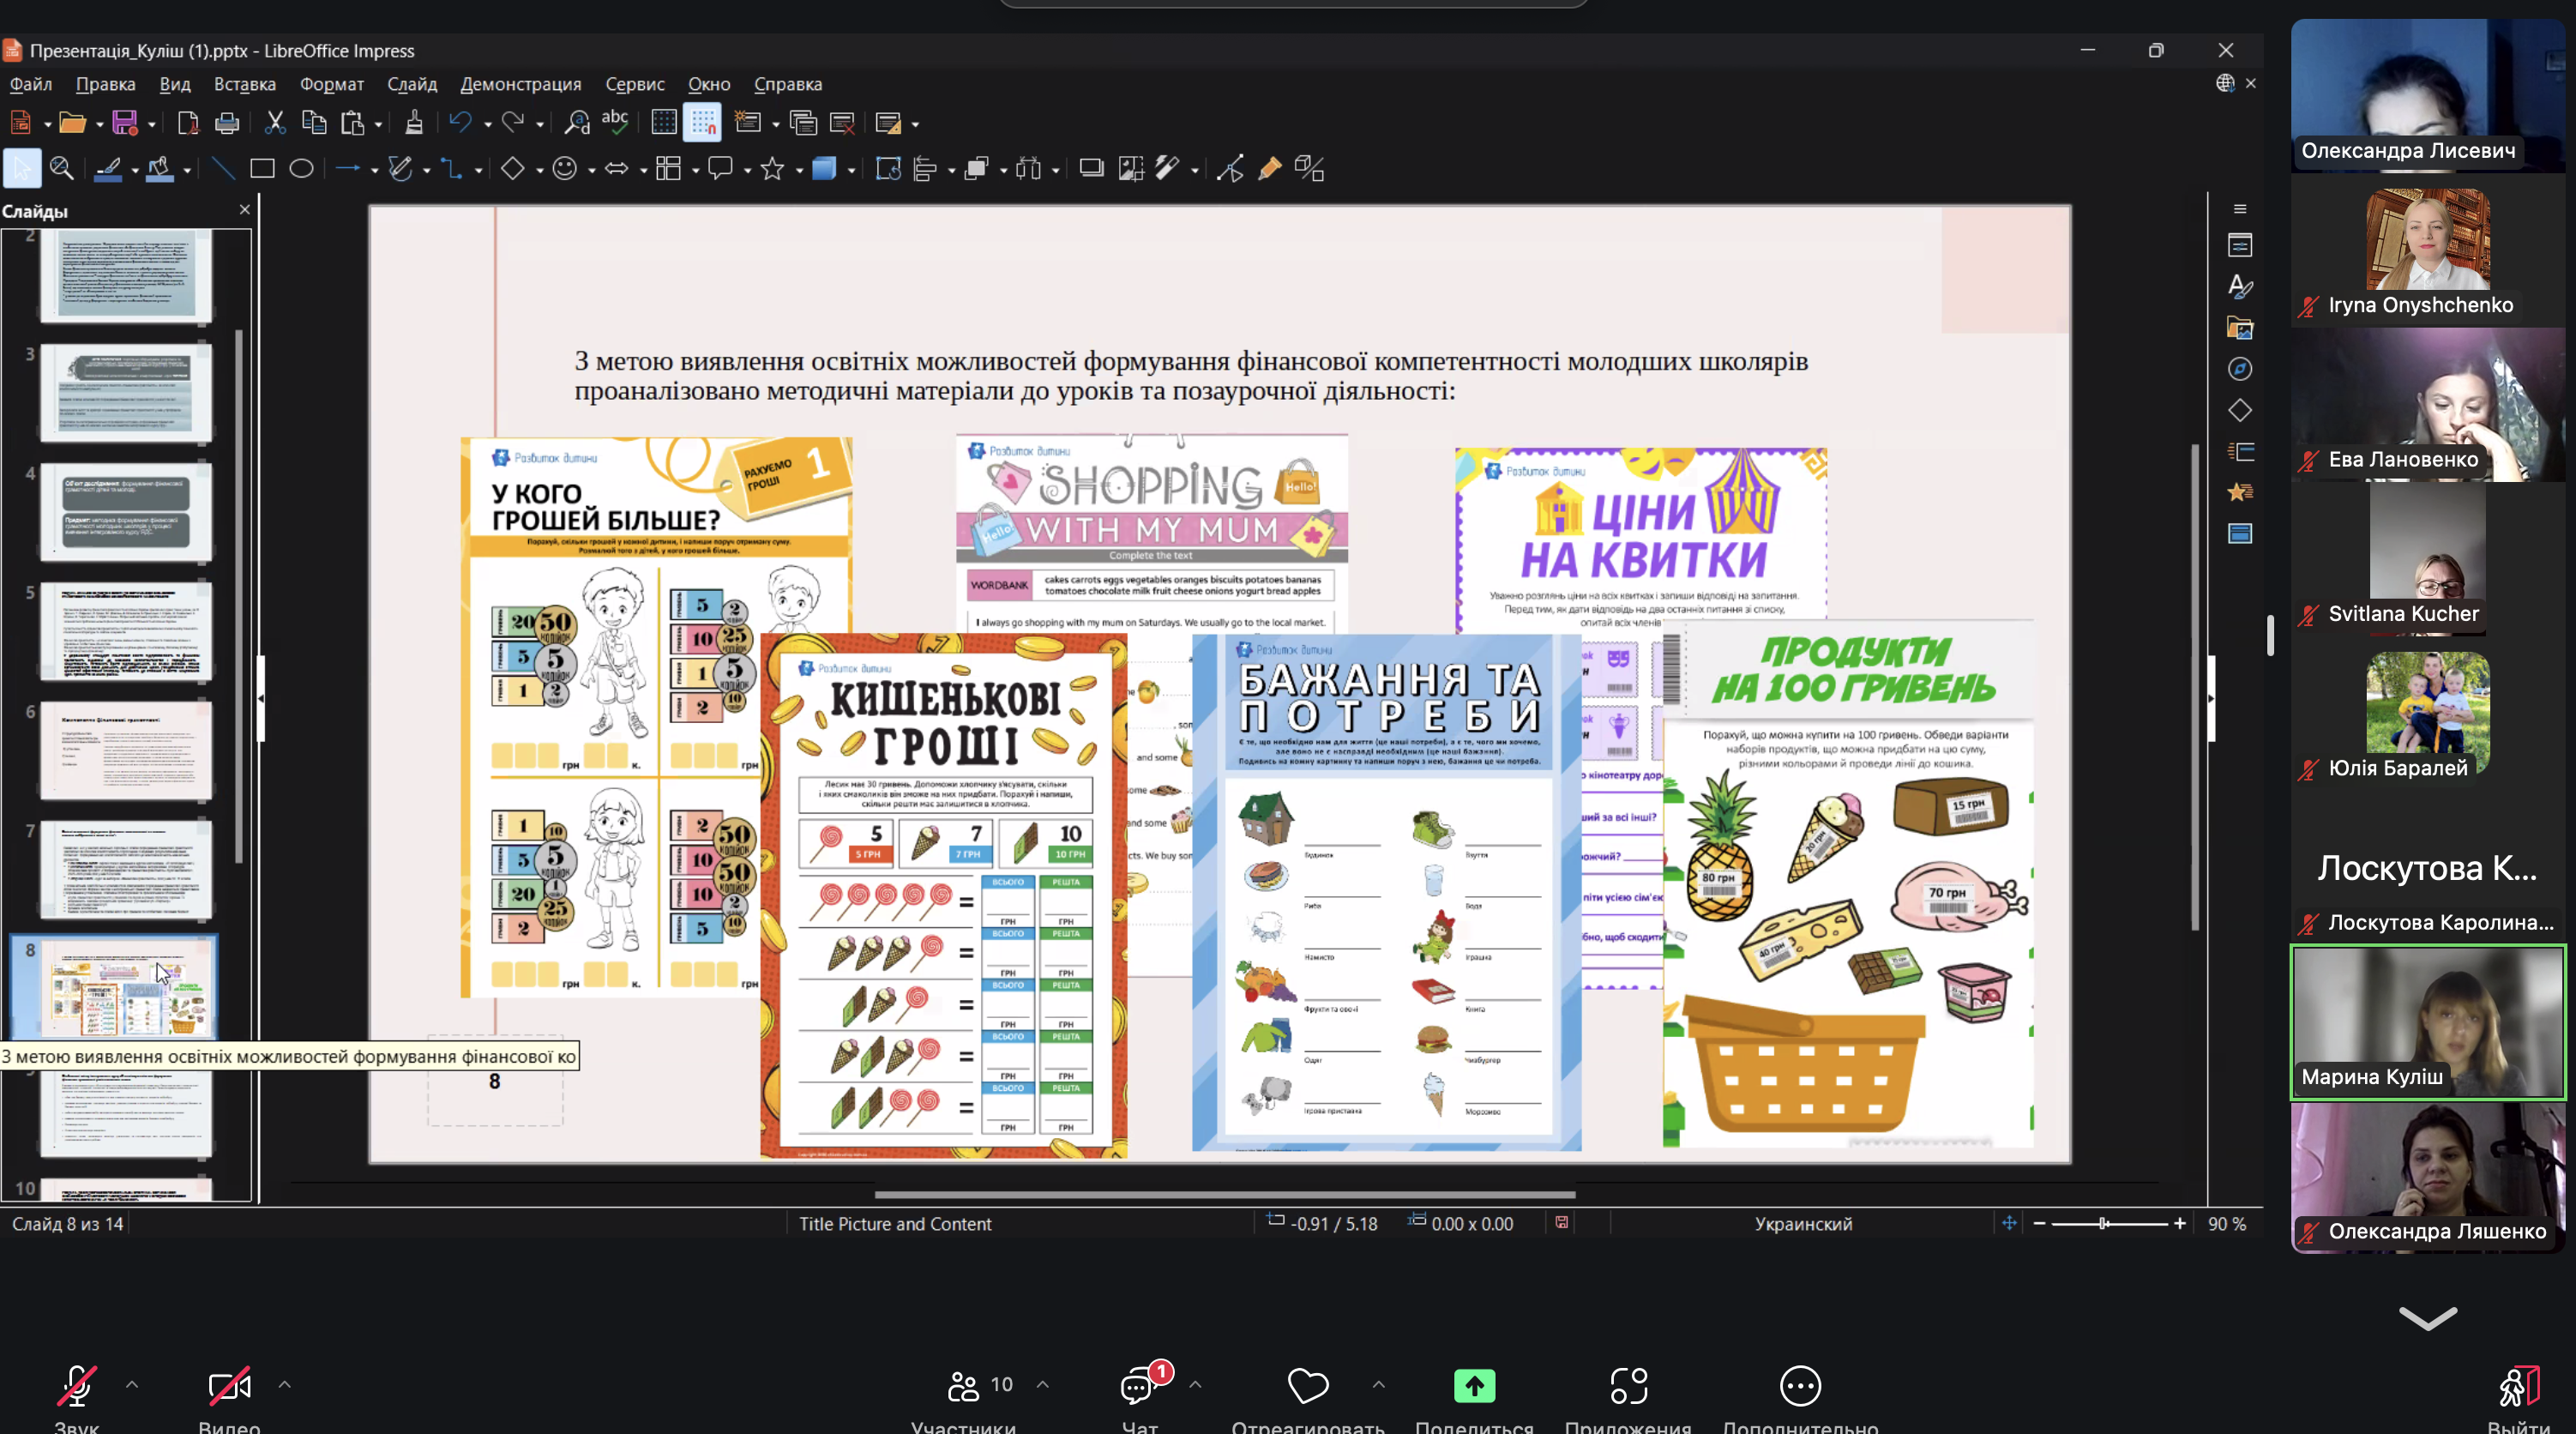This screenshot has width=2576, height=1434.
Task: Open the Чат panel with unread message
Action: click(x=1140, y=1398)
